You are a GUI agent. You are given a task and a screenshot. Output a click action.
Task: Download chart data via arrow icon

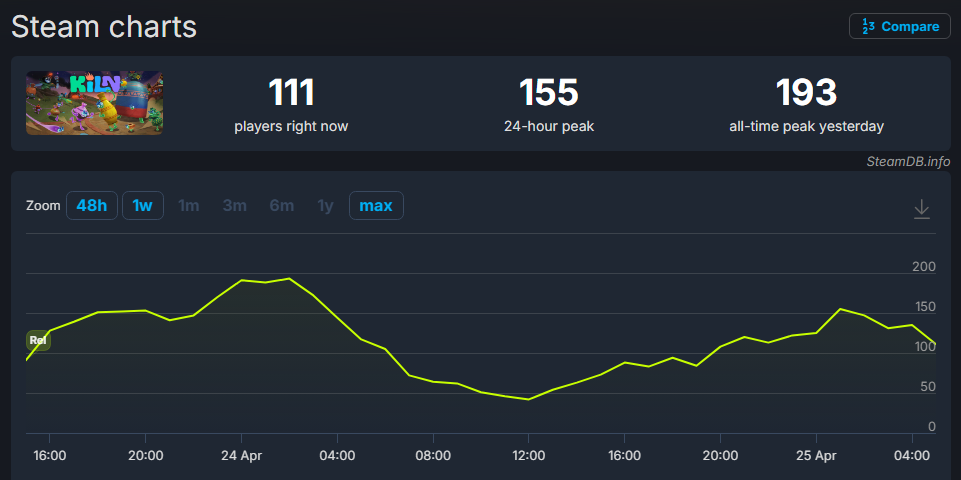click(x=922, y=209)
